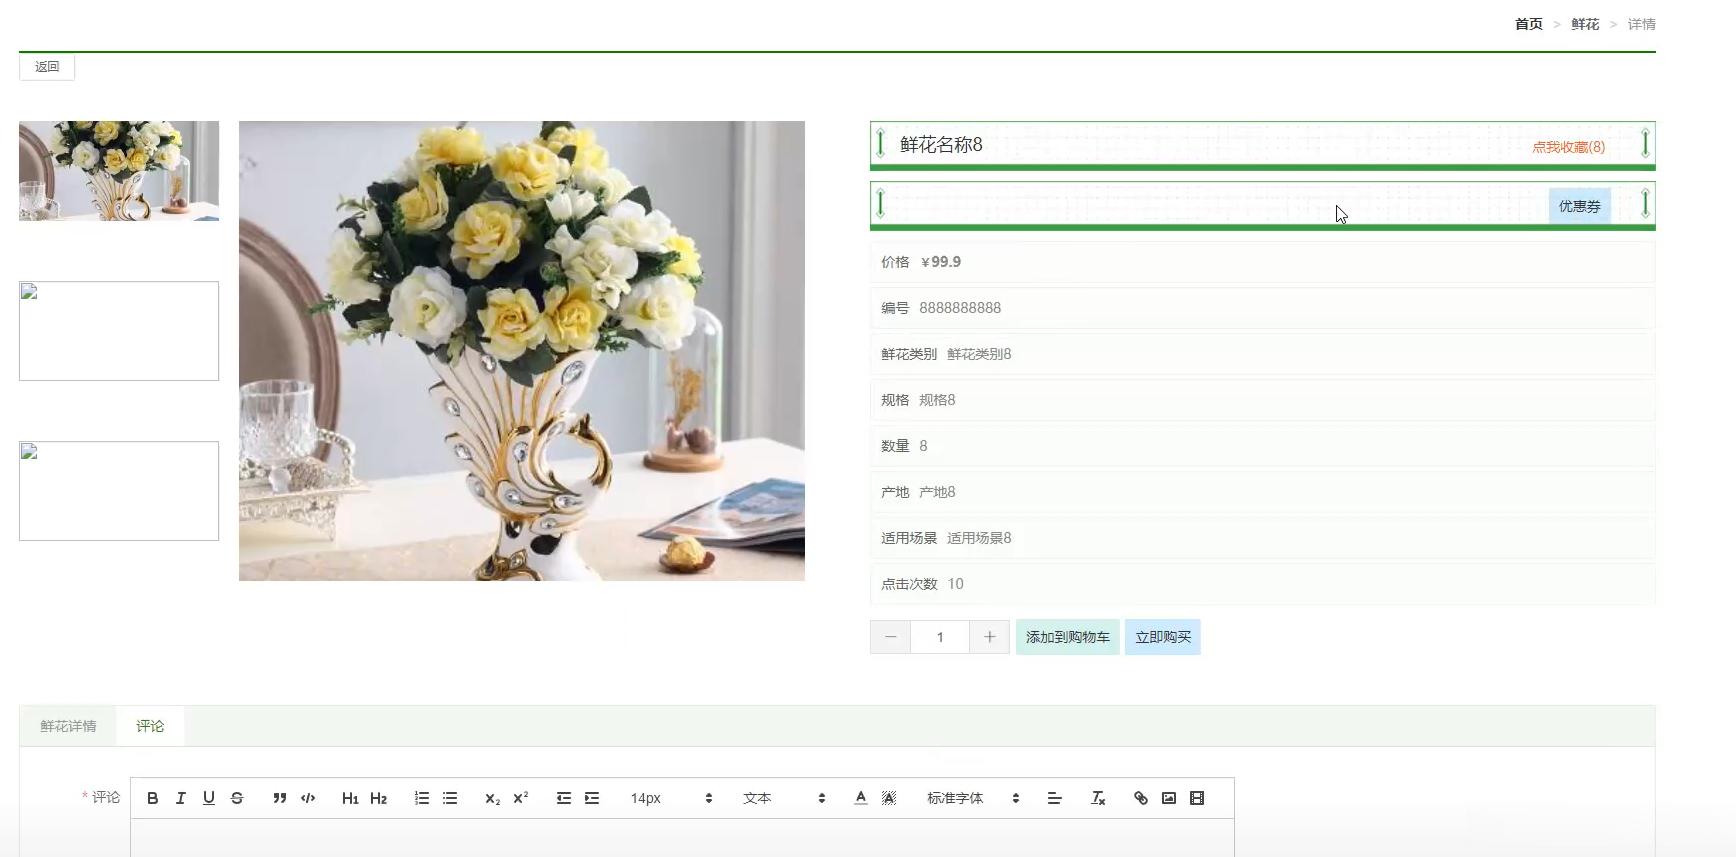Apply subscript formatting

tap(492, 798)
